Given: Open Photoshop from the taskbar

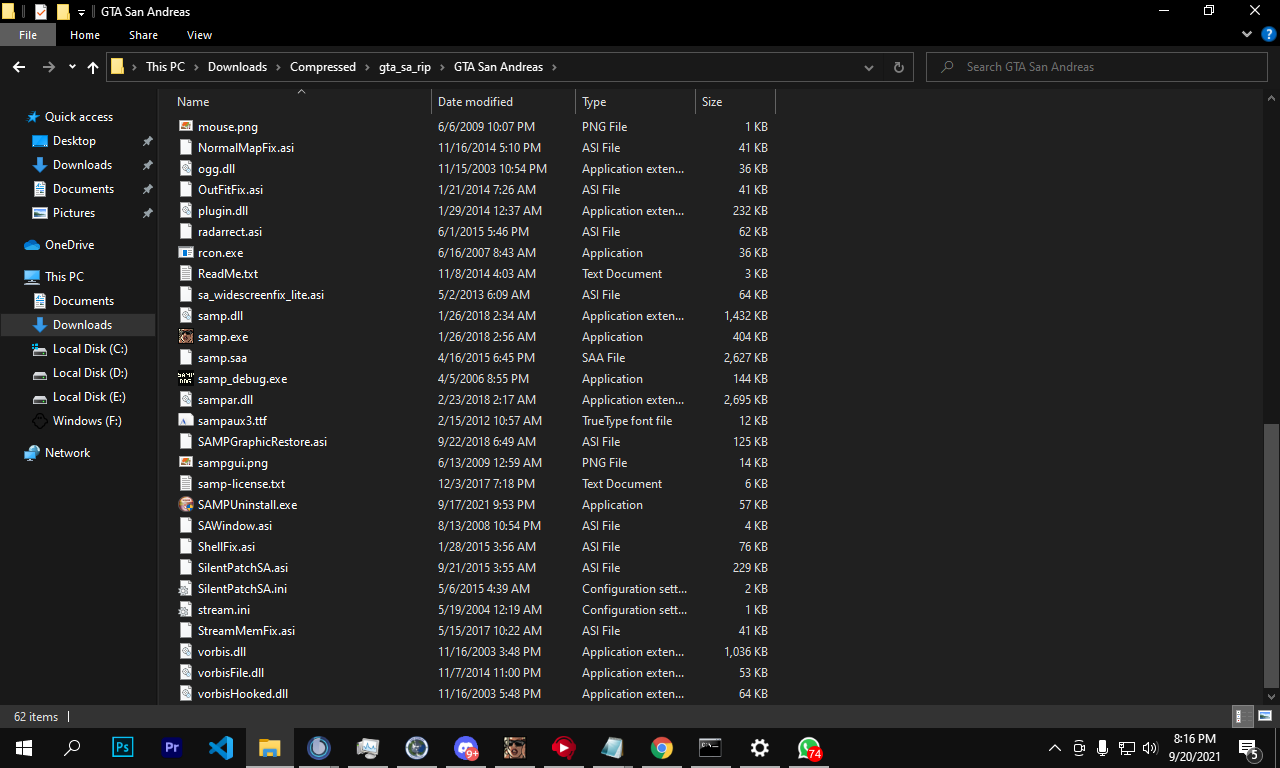Looking at the screenshot, I should click(x=123, y=747).
